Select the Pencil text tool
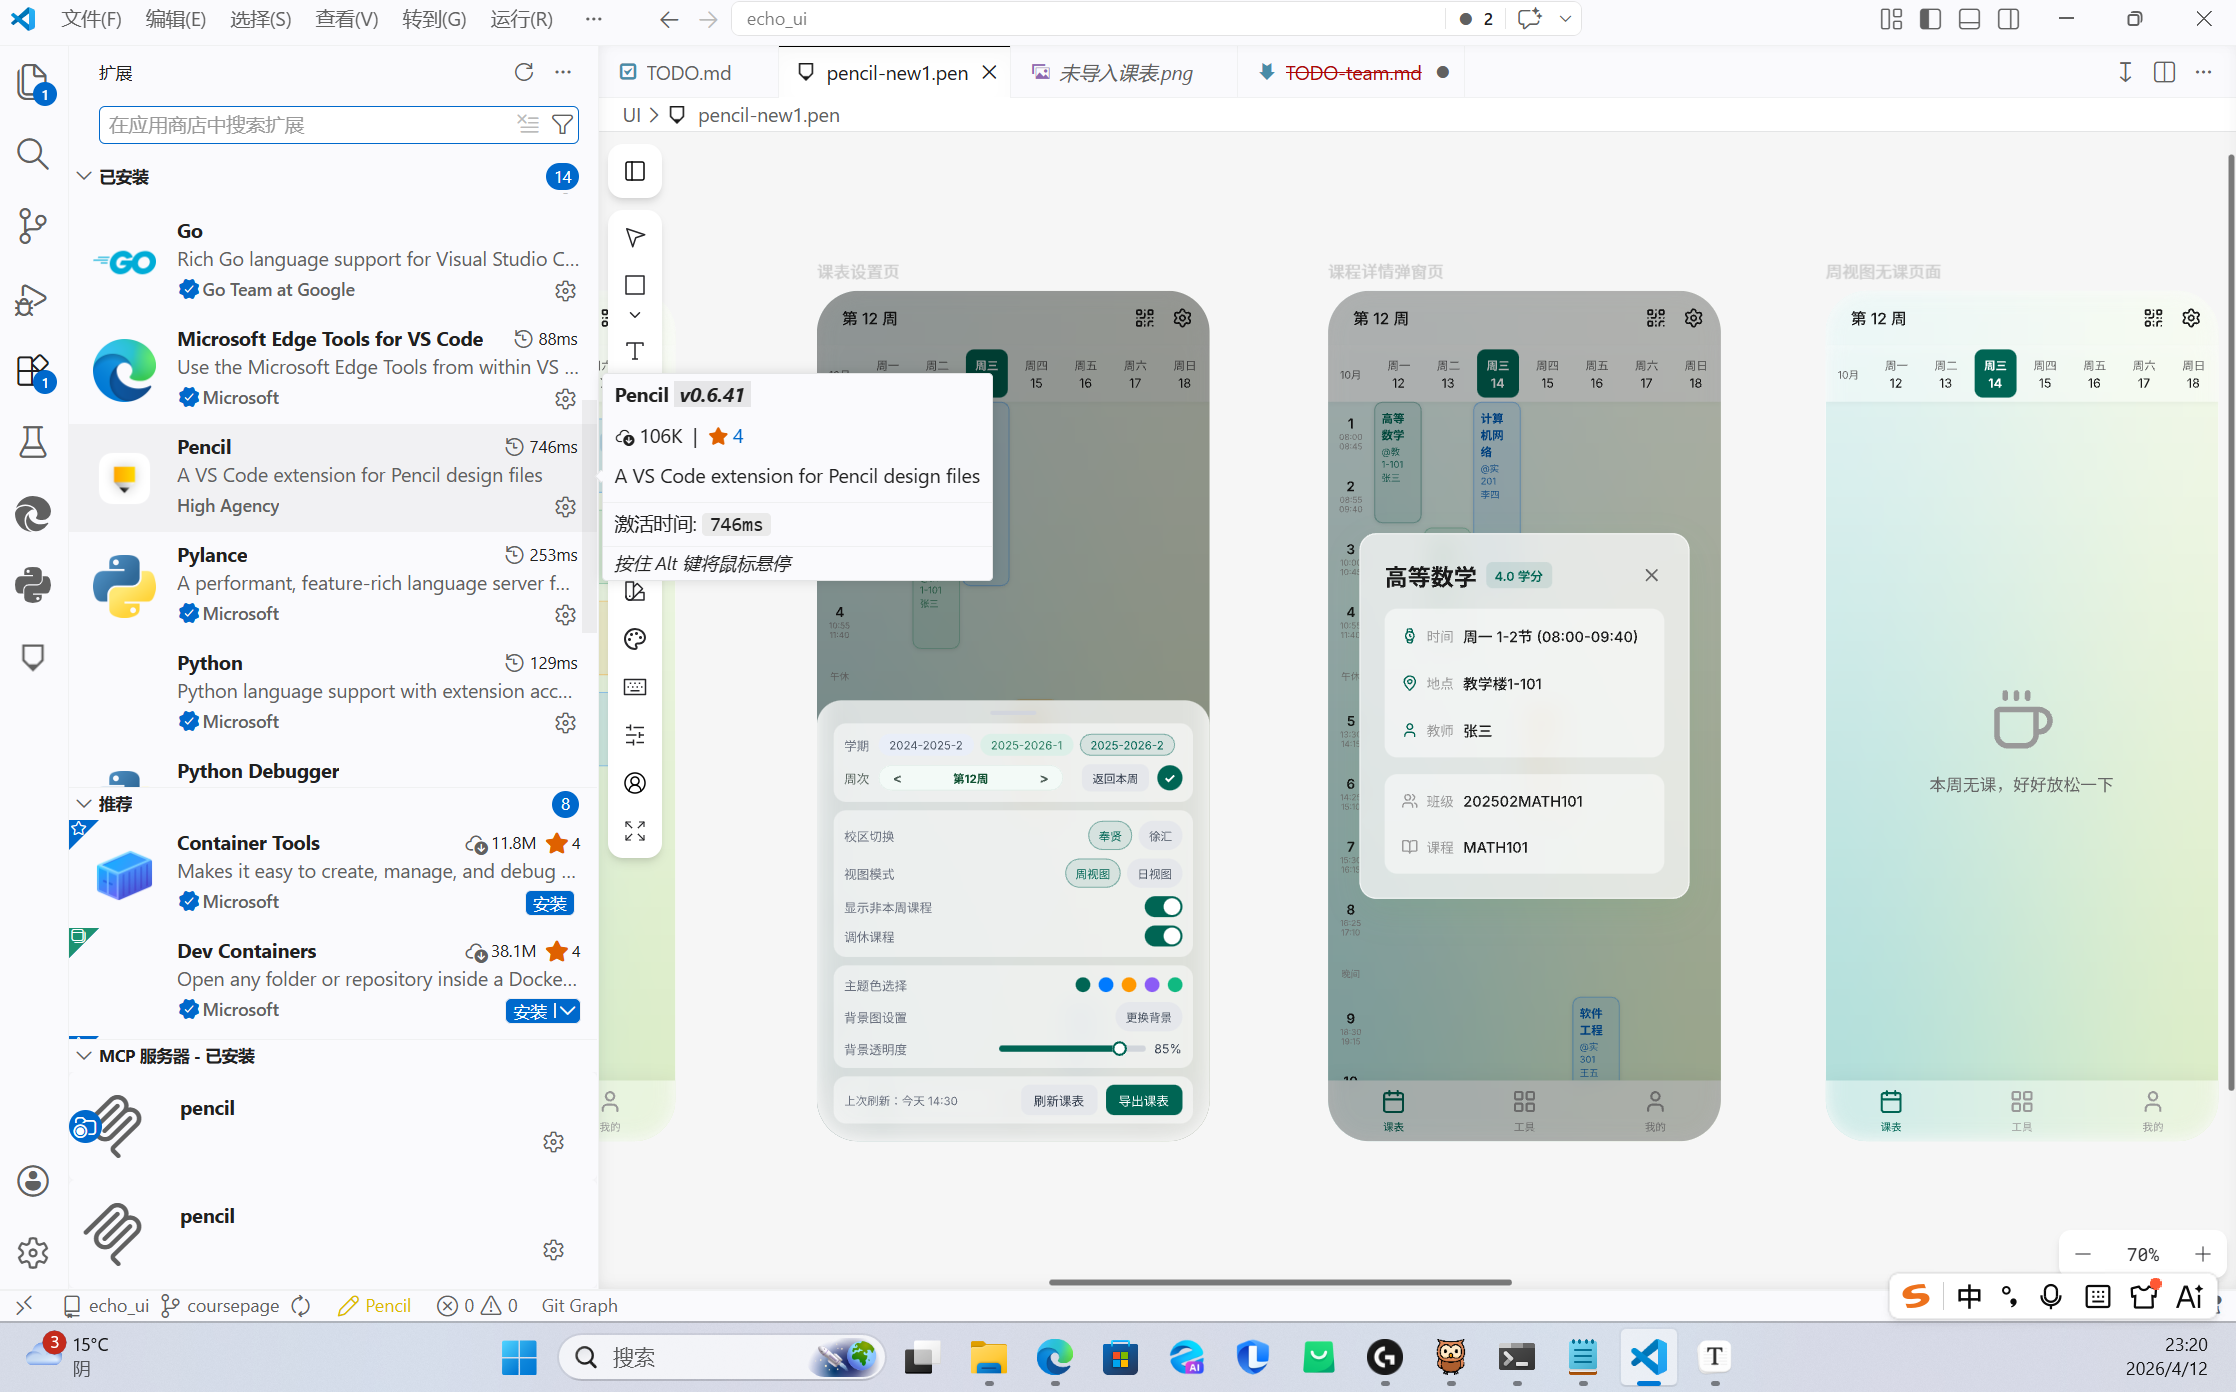 (x=635, y=351)
